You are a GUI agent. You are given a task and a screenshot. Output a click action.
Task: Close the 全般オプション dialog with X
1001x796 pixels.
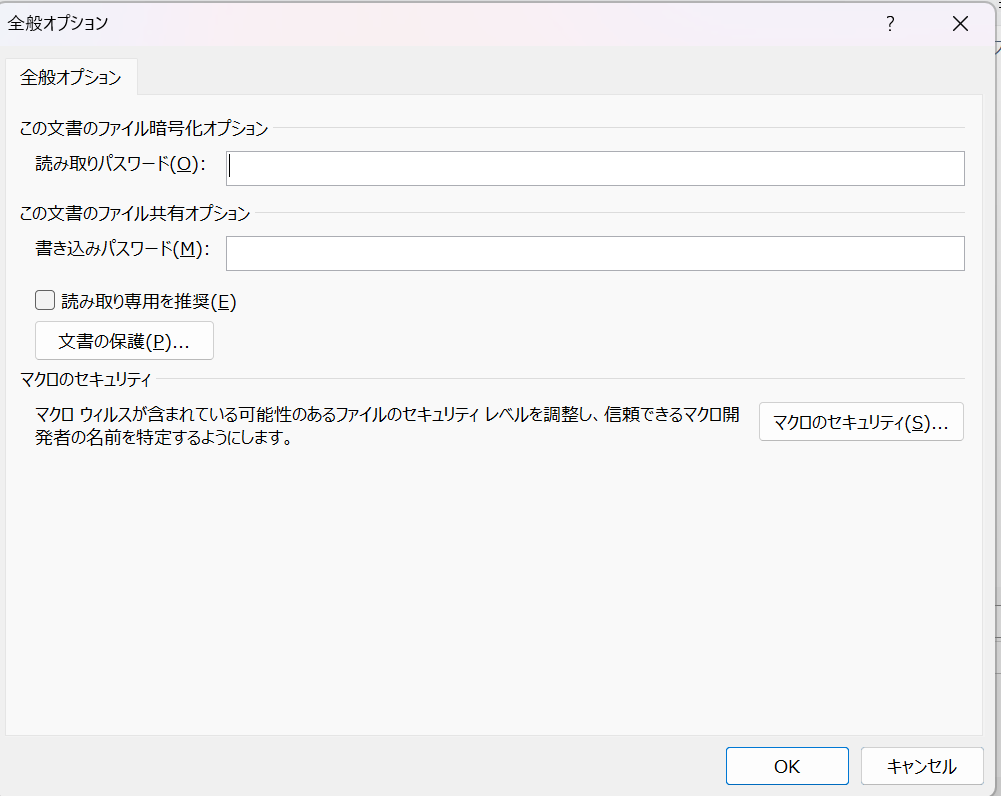[960, 25]
